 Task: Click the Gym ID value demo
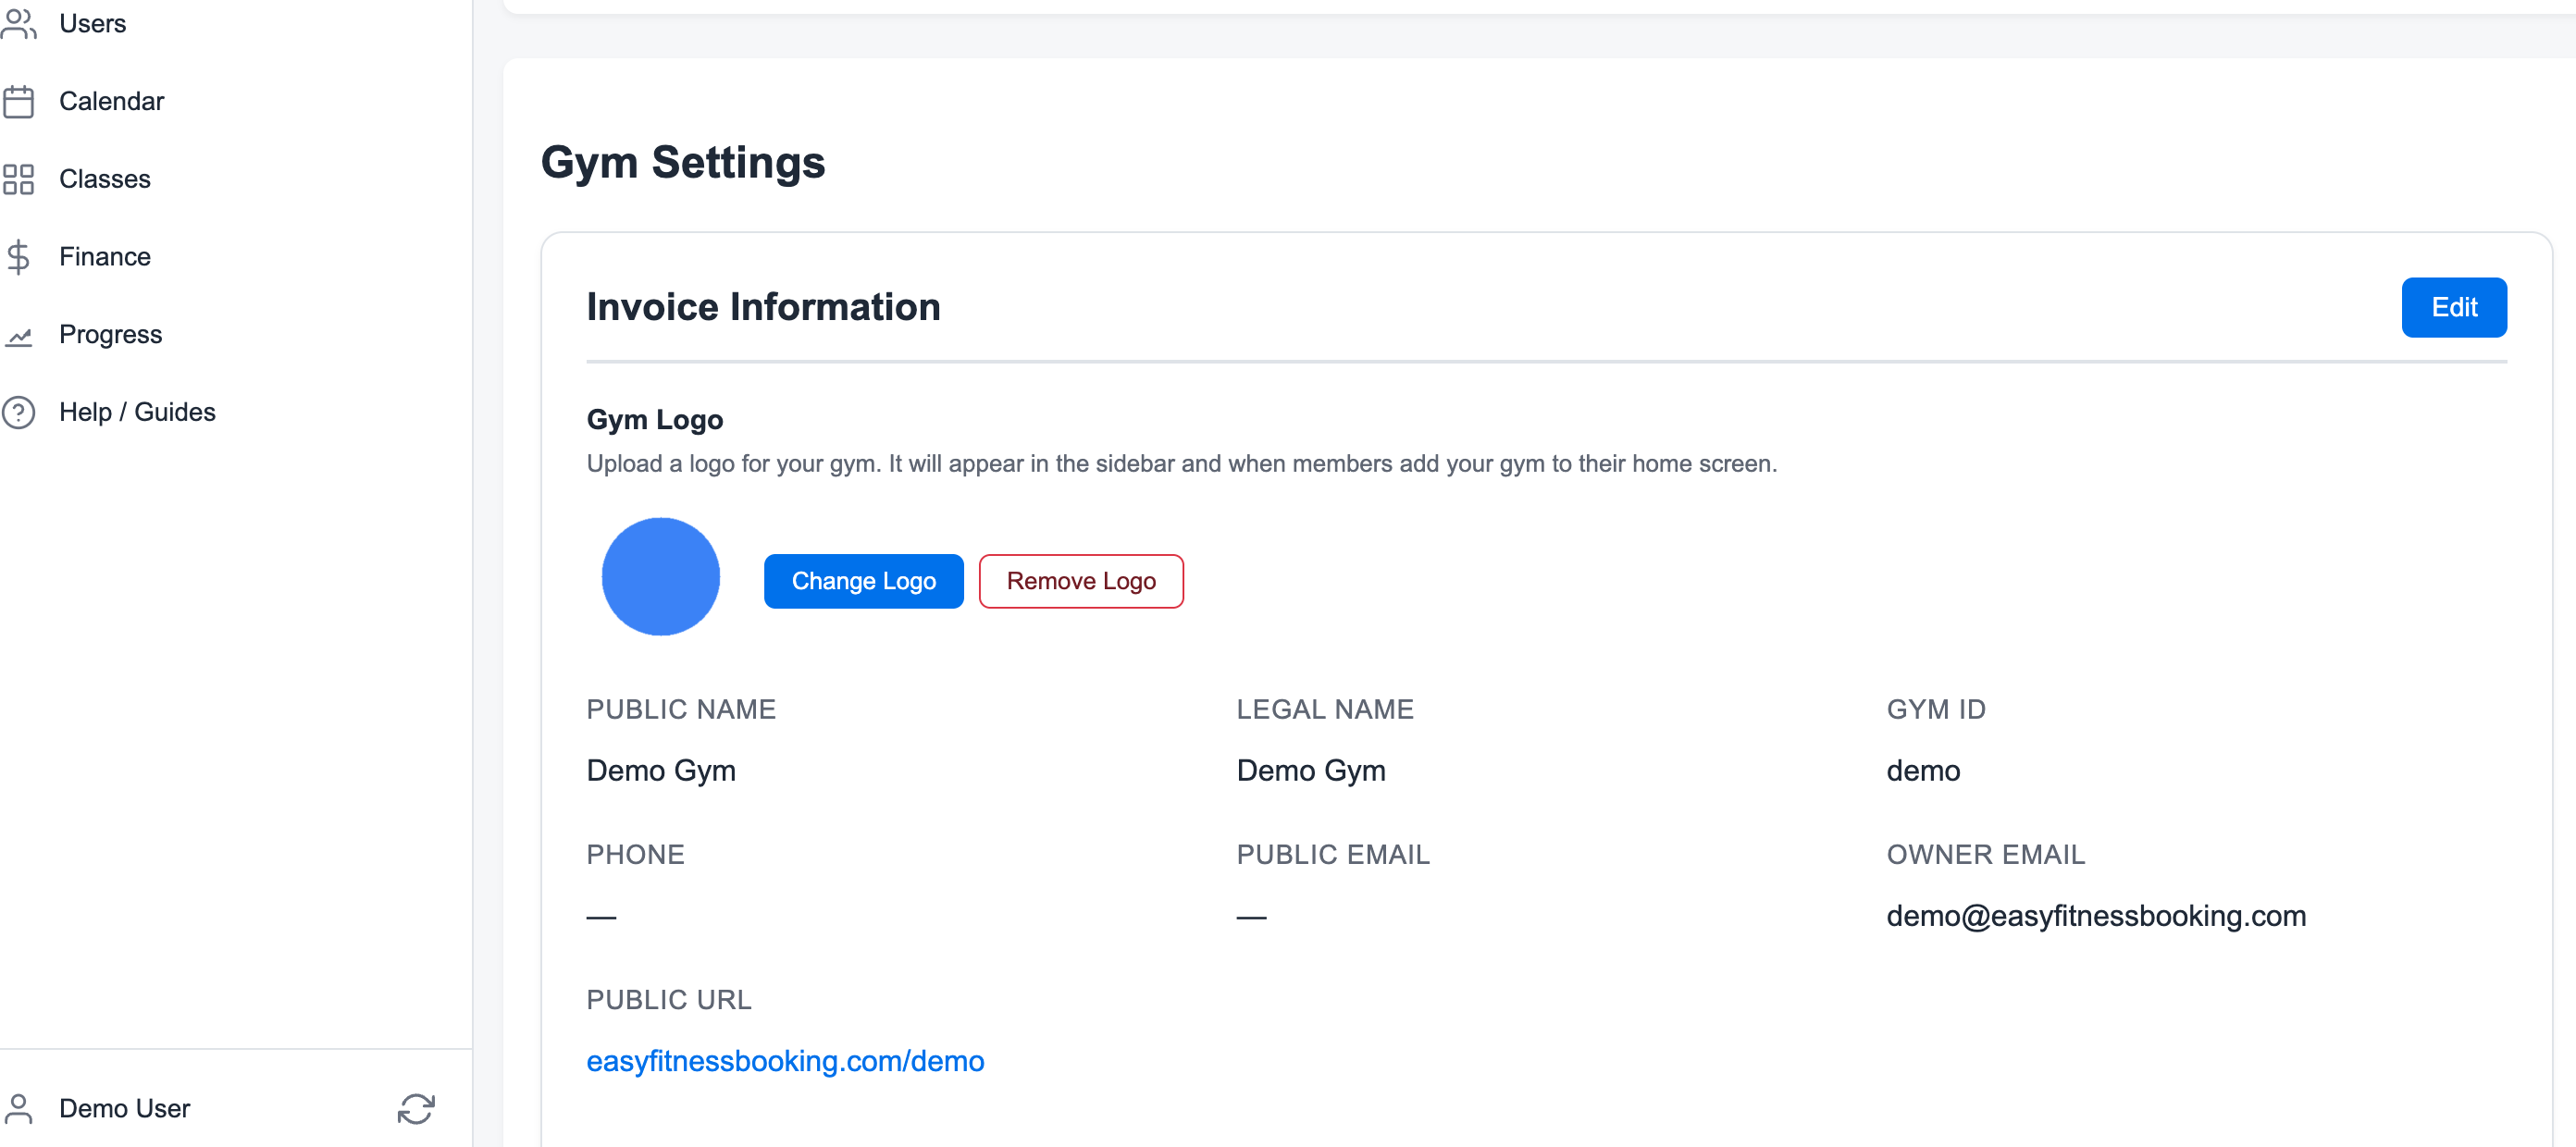[x=1922, y=771]
